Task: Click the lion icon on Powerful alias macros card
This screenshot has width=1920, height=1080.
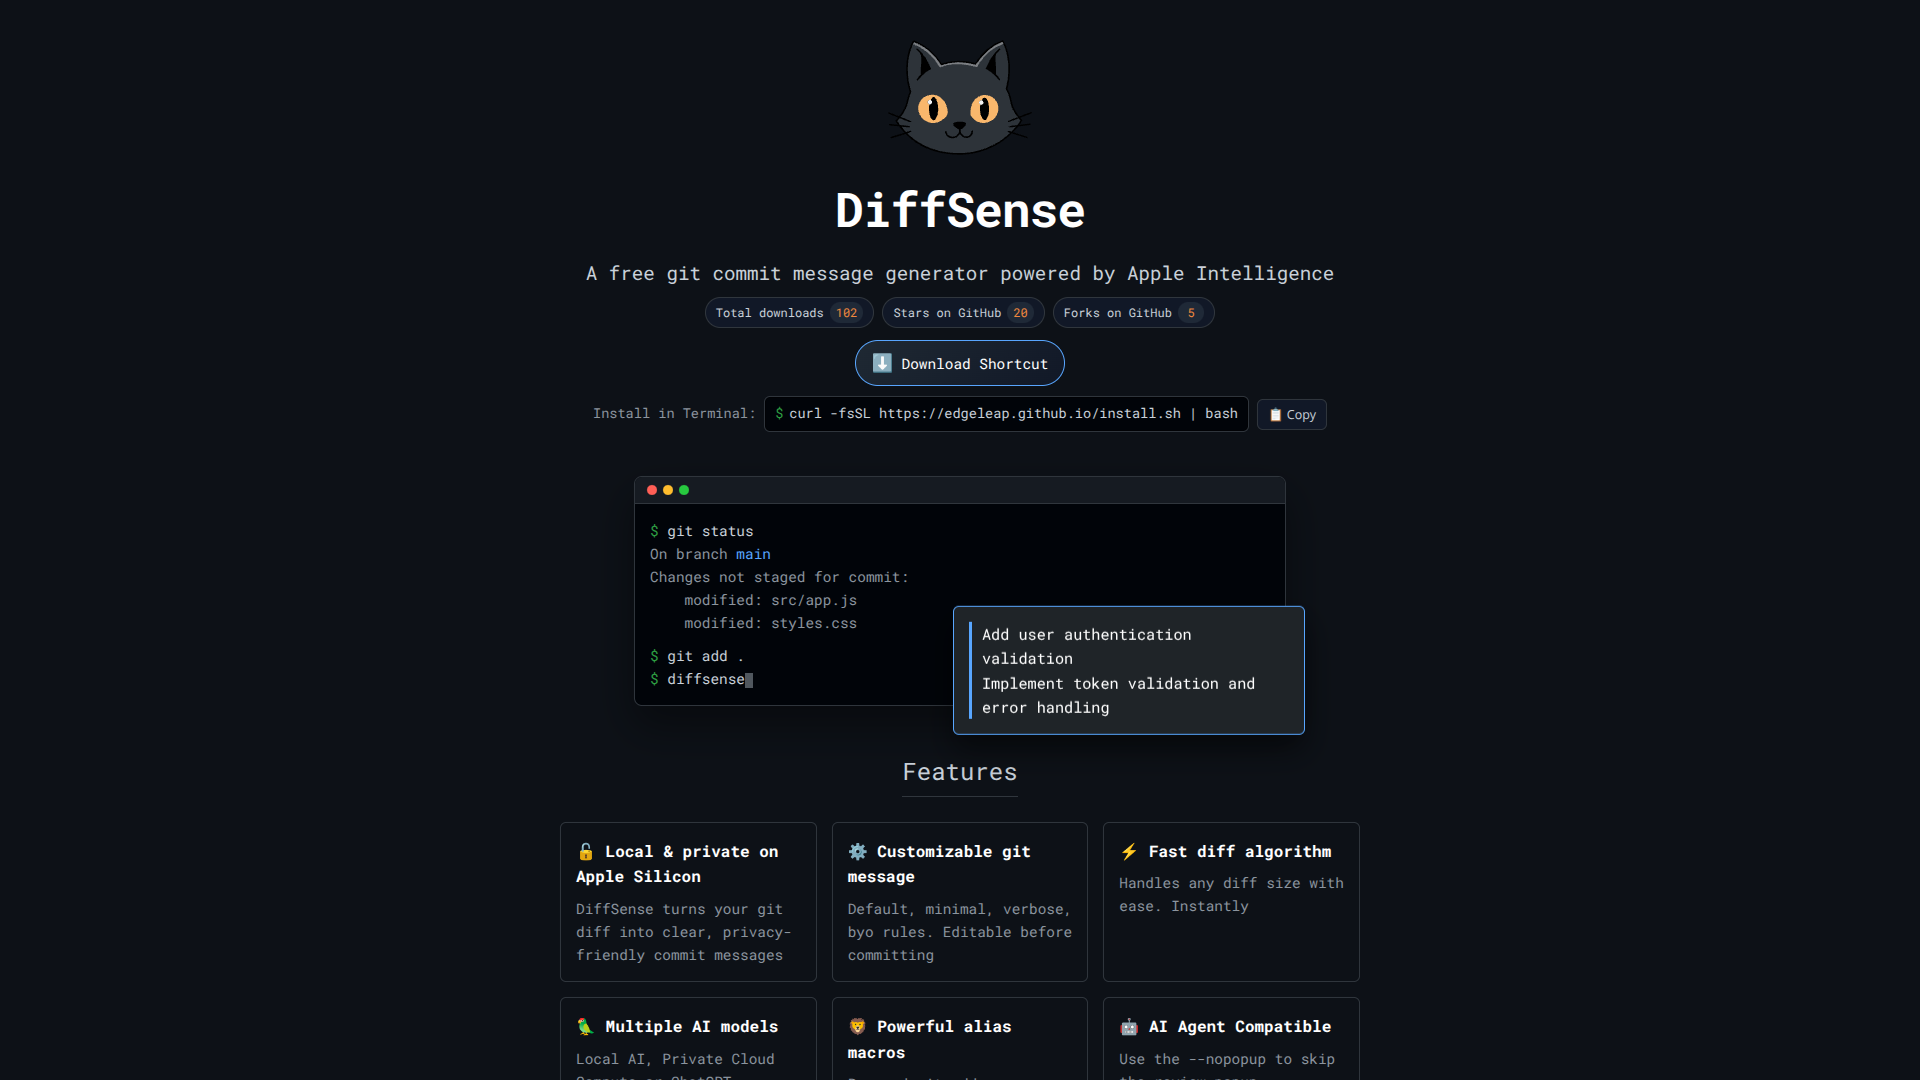Action: click(857, 1026)
